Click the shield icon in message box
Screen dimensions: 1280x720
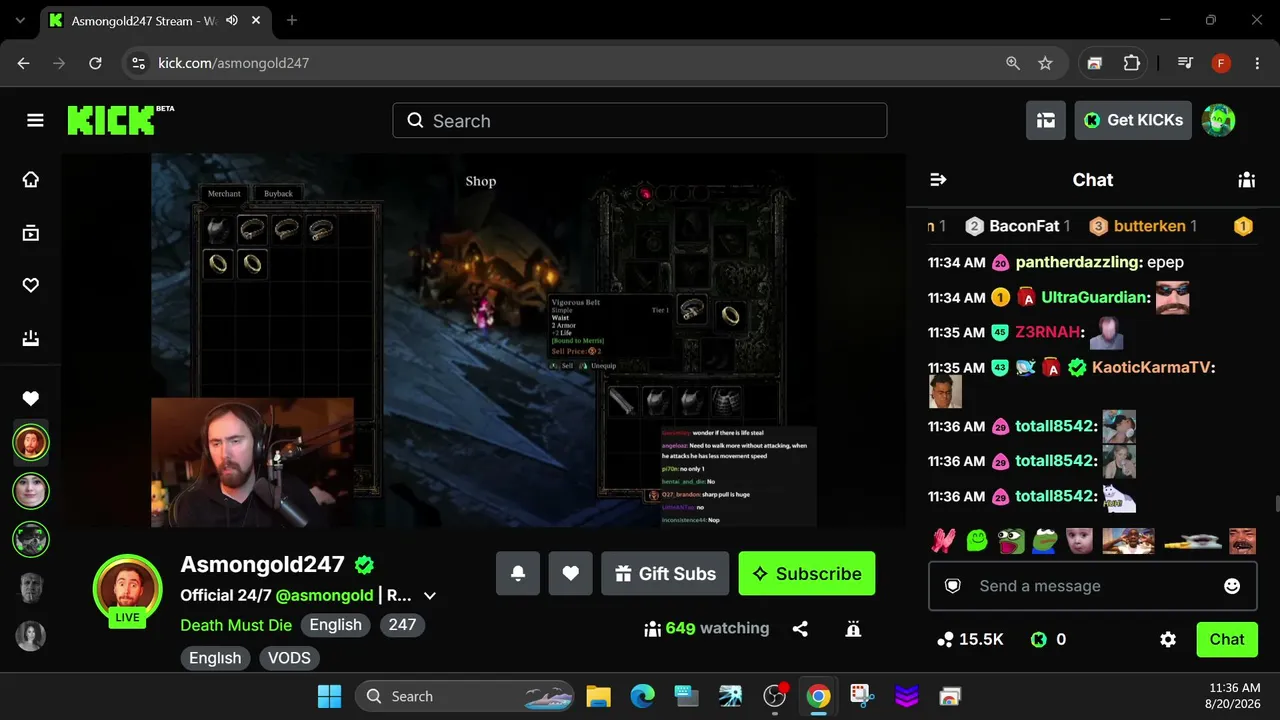(953, 586)
